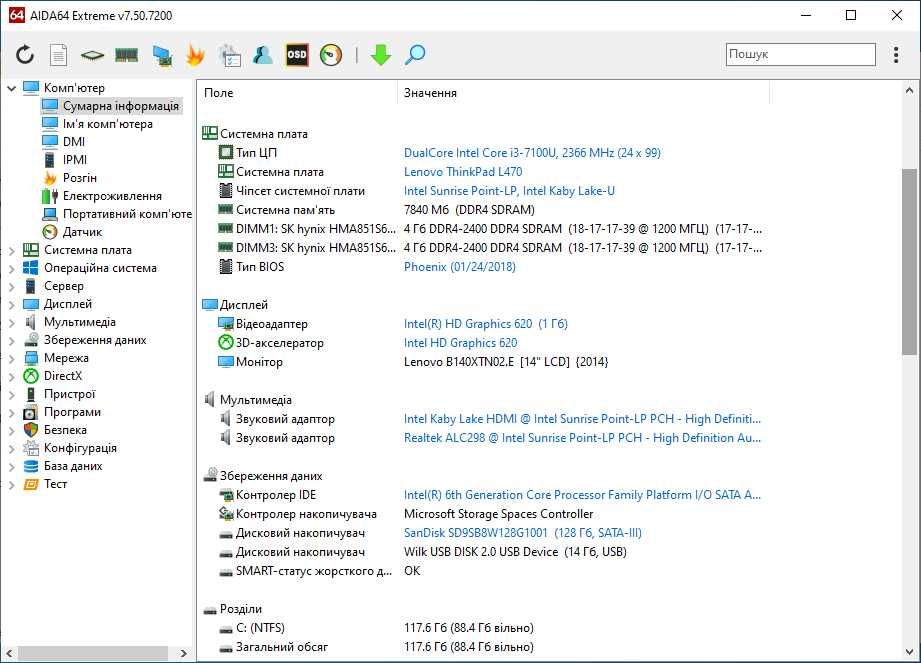The width and height of the screenshot is (921, 663).
Task: Open the user account toolbar icon
Action: click(x=263, y=55)
